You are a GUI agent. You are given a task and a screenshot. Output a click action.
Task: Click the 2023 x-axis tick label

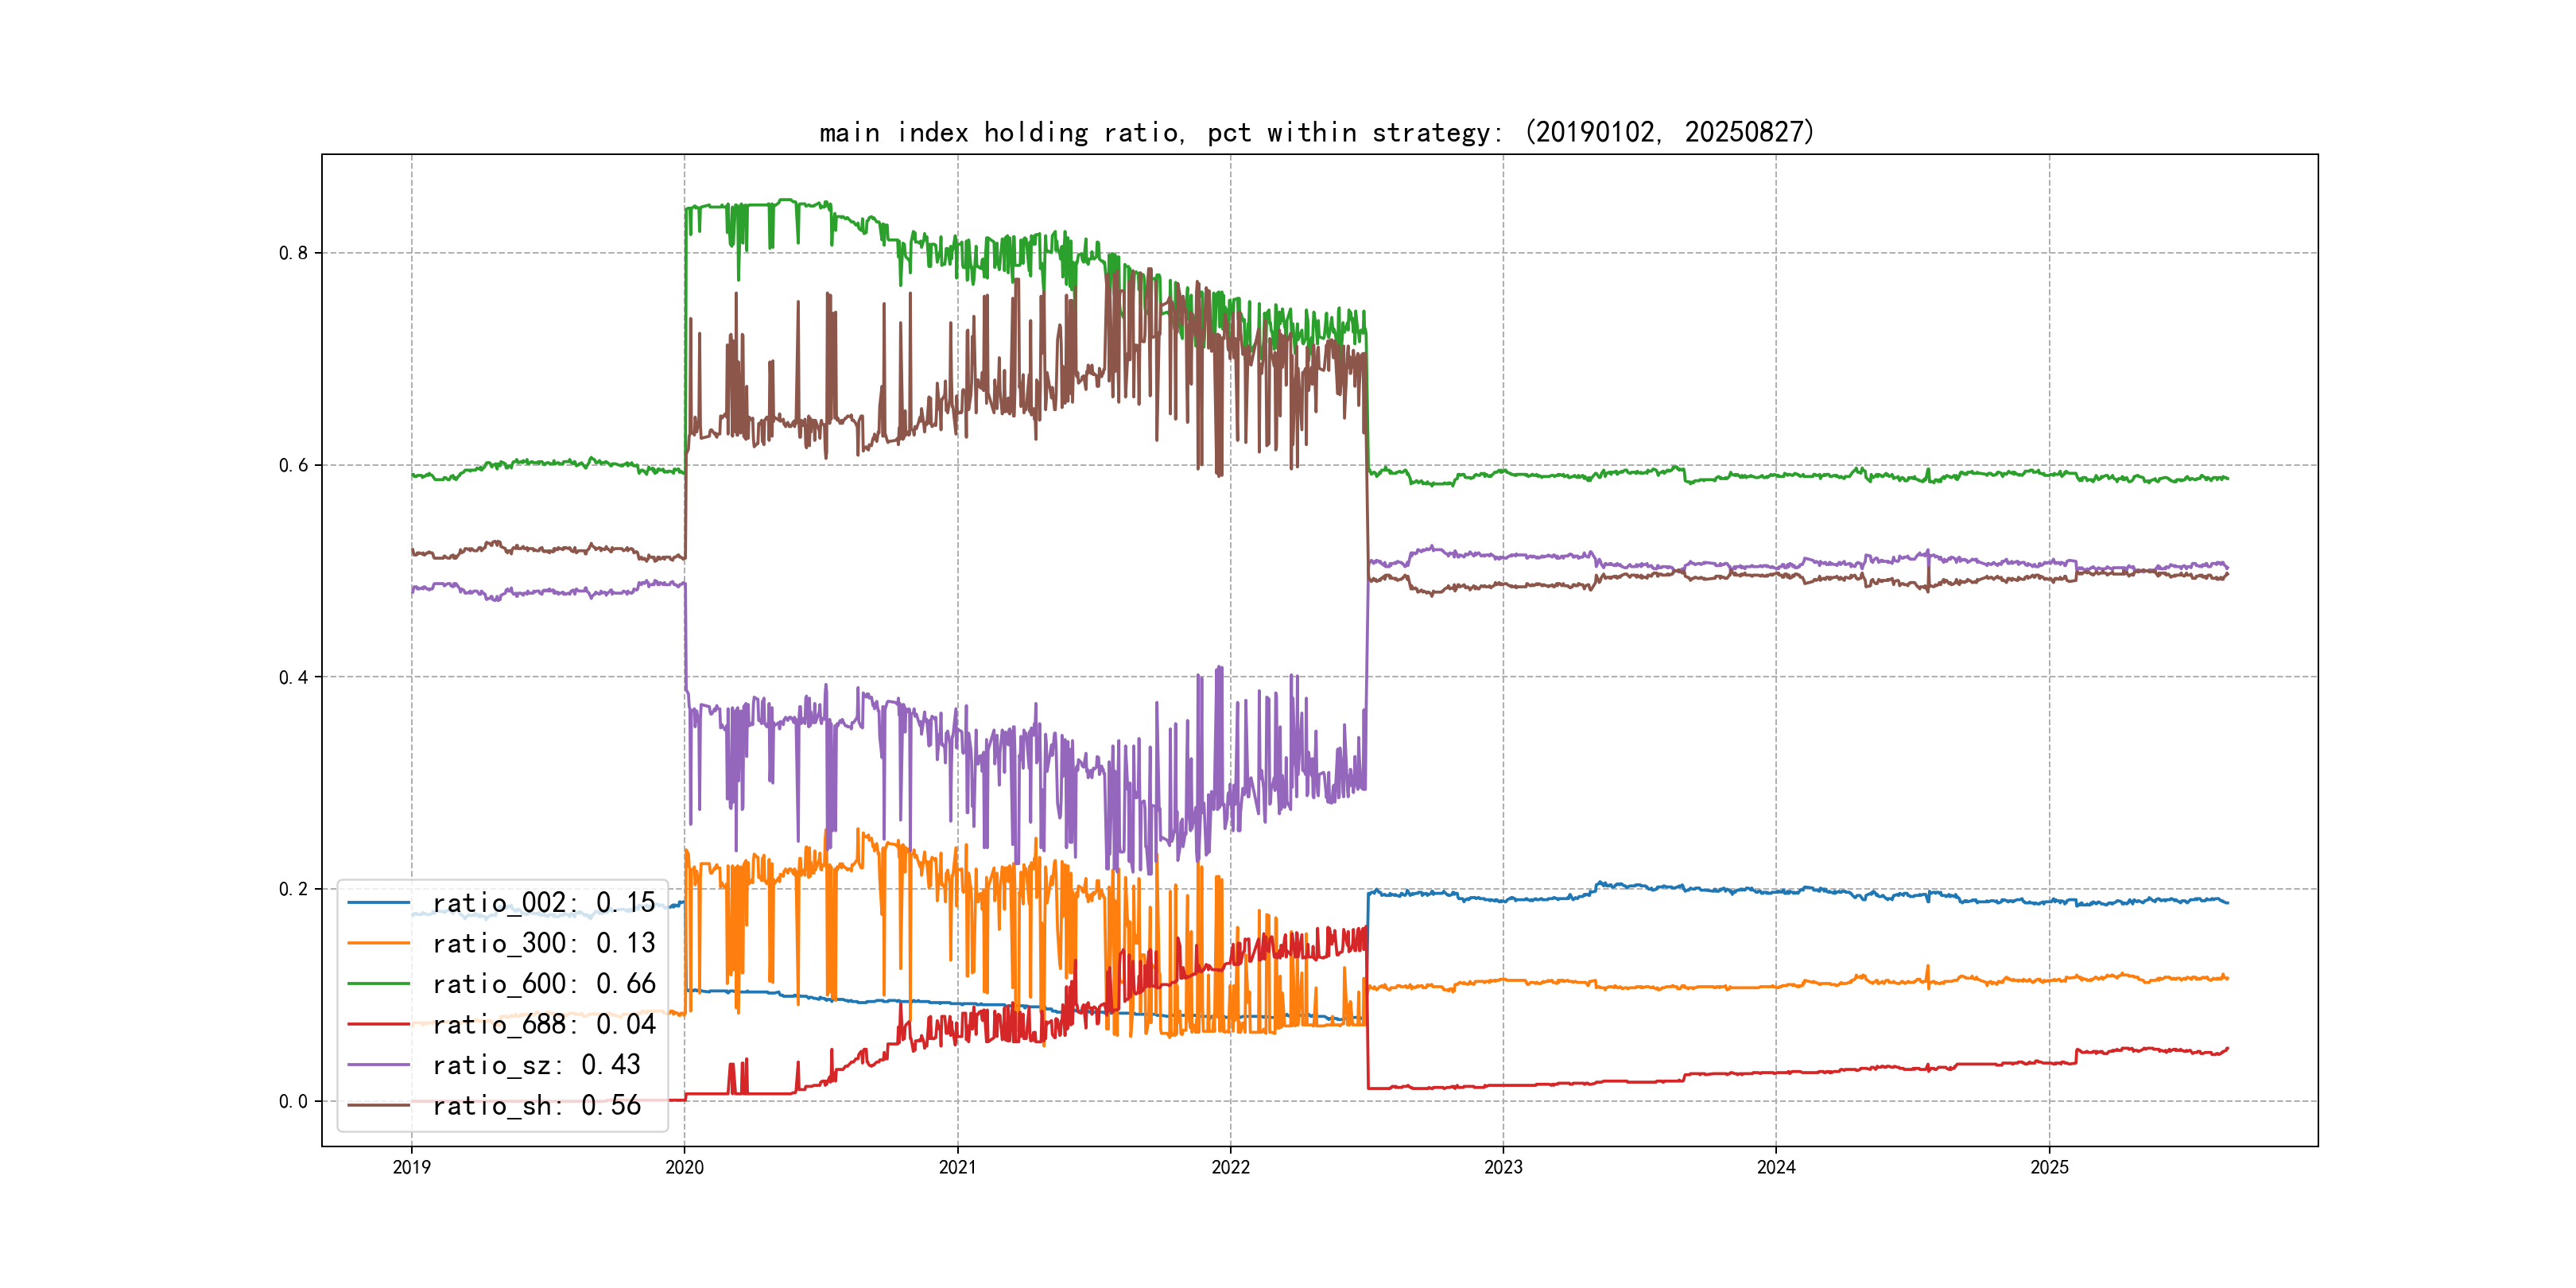pos(1503,1167)
